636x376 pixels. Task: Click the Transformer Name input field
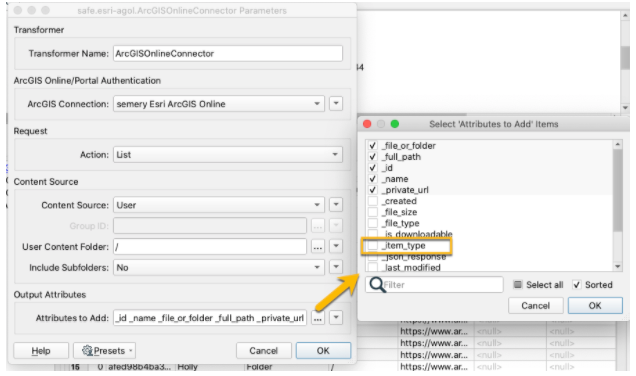[x=228, y=54]
